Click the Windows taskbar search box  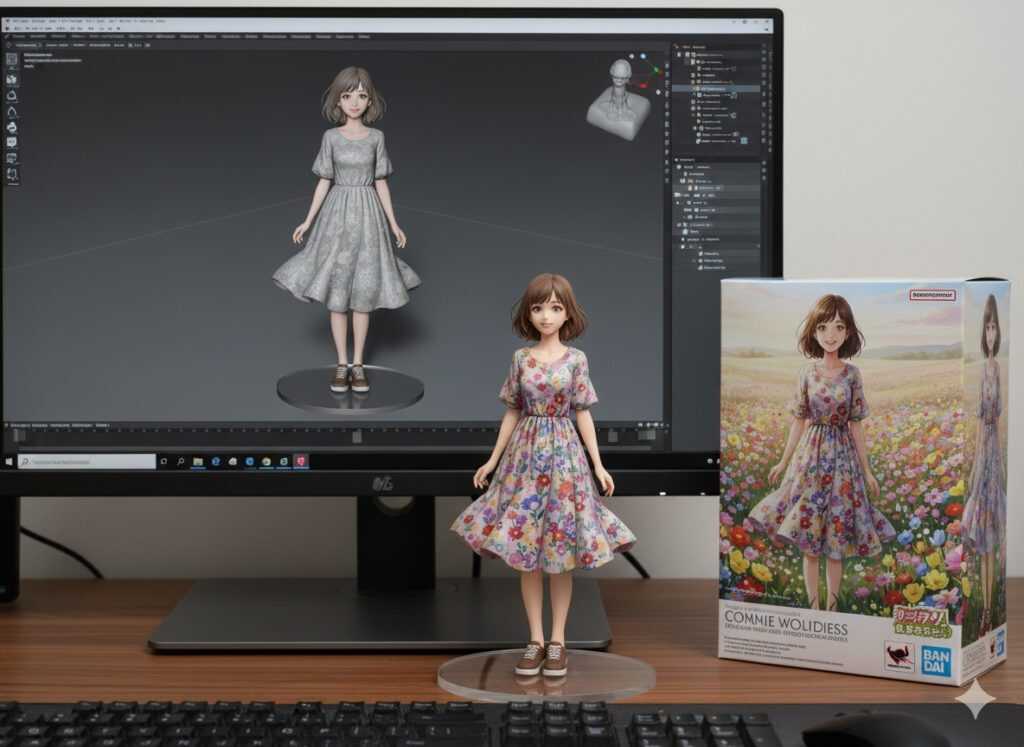tap(86, 461)
